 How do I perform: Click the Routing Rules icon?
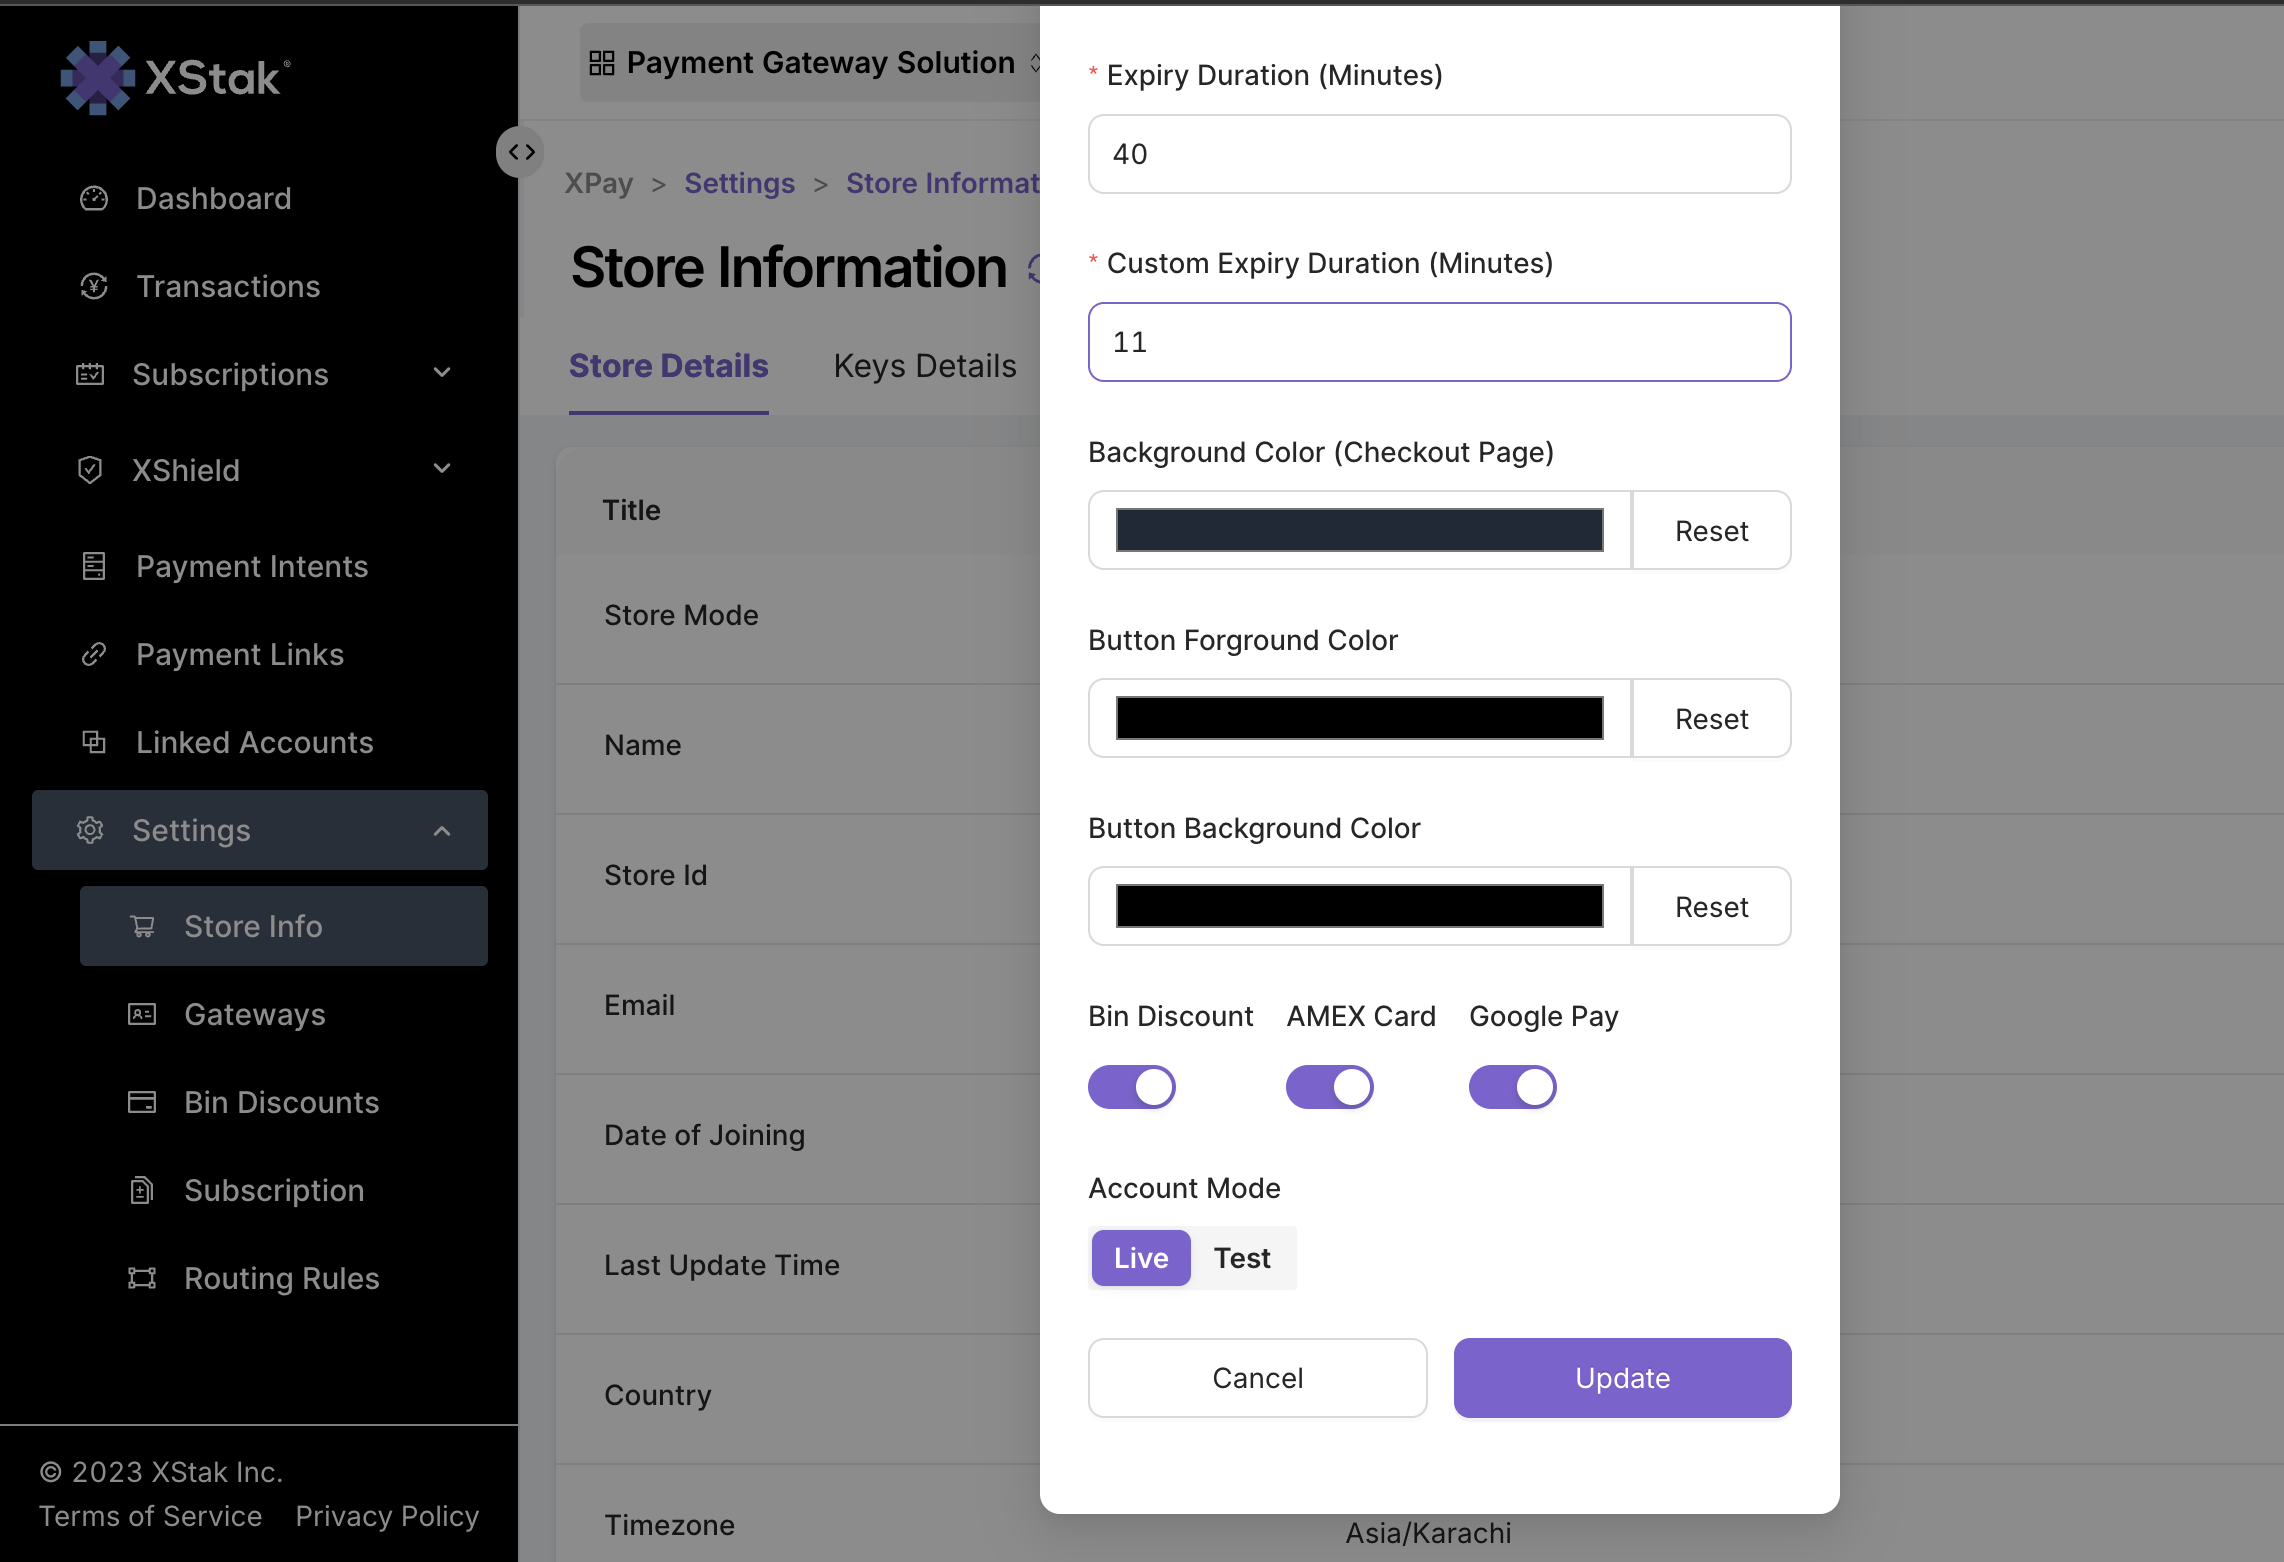pos(142,1278)
